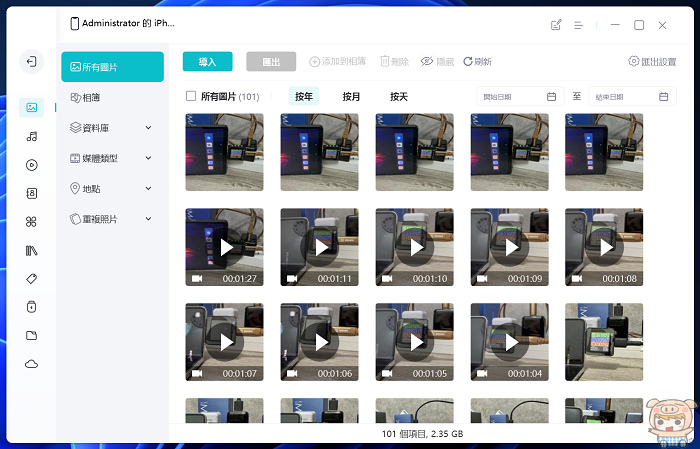Click 刷新 refresh button
The height and width of the screenshot is (449, 700).
pos(477,62)
